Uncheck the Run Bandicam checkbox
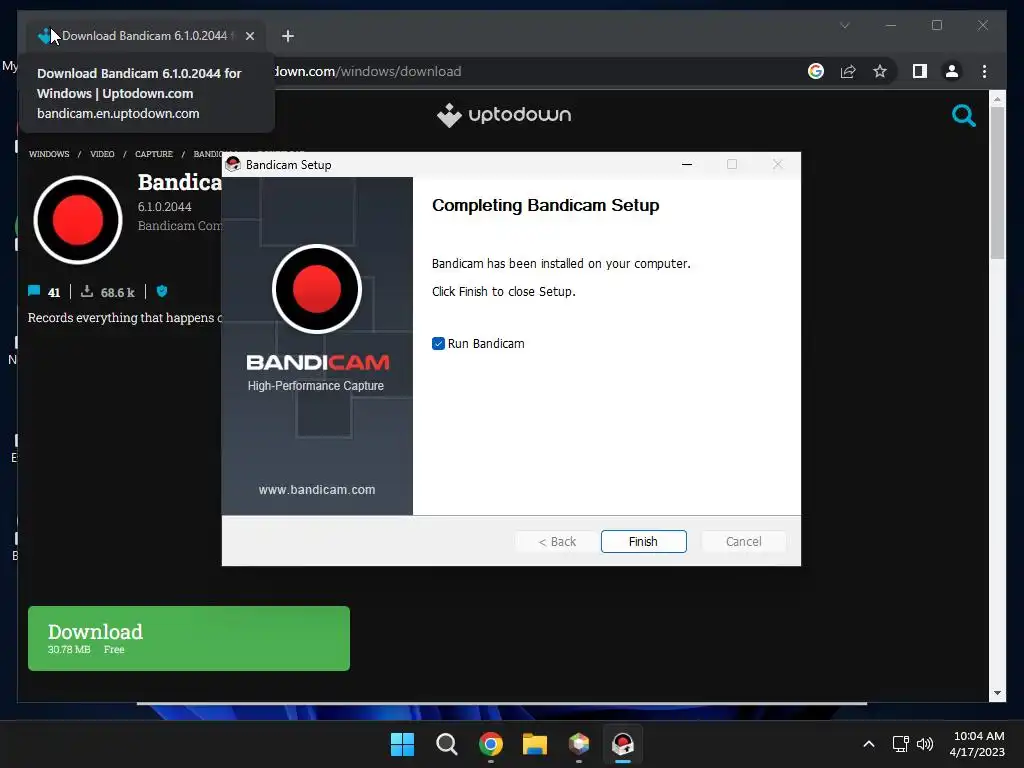This screenshot has width=1024, height=768. click(x=438, y=344)
